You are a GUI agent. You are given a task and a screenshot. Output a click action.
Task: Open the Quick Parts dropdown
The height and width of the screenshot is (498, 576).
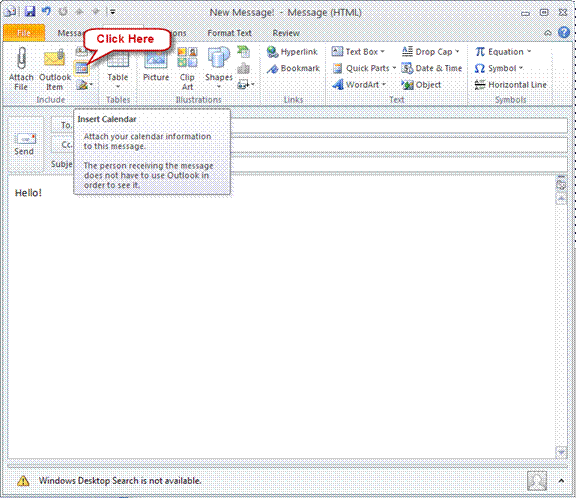tap(364, 68)
